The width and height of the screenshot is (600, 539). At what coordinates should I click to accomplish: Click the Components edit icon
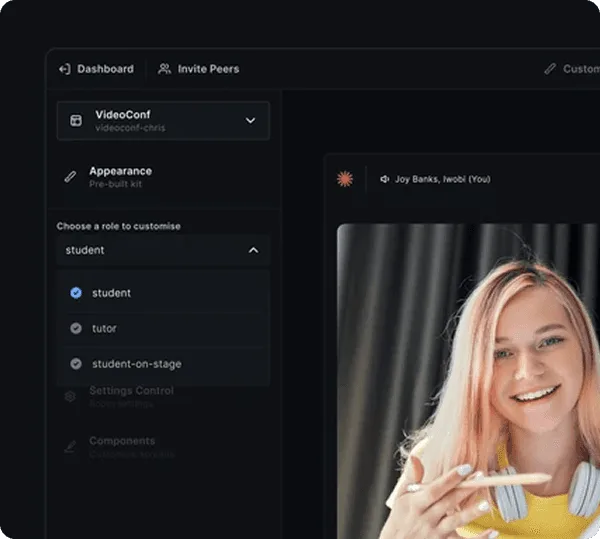click(70, 447)
